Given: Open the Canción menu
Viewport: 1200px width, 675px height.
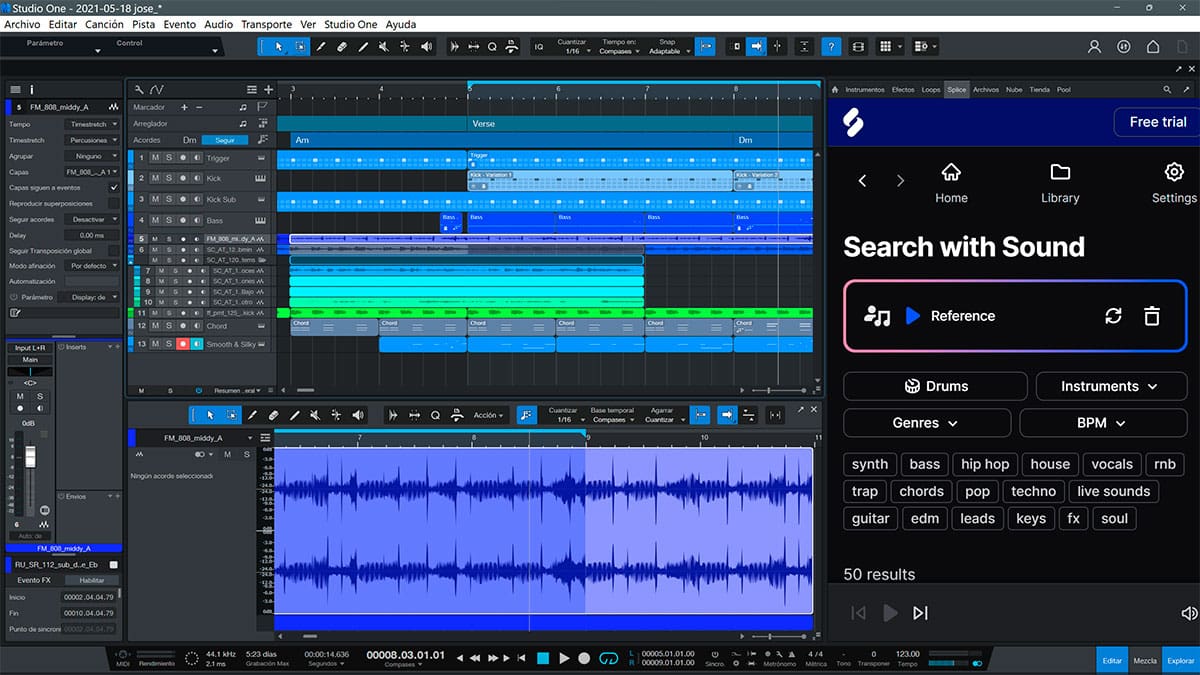Looking at the screenshot, I should (105, 24).
